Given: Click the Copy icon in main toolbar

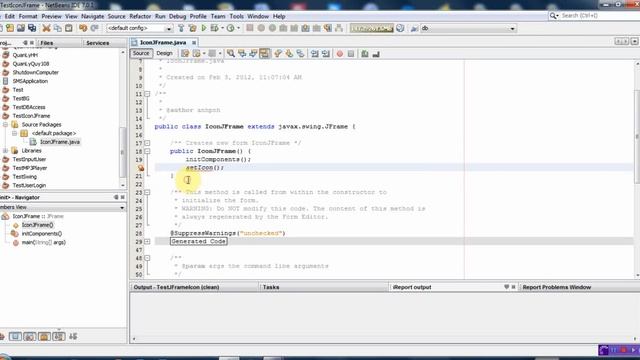Looking at the screenshot, I should [x=58, y=28].
